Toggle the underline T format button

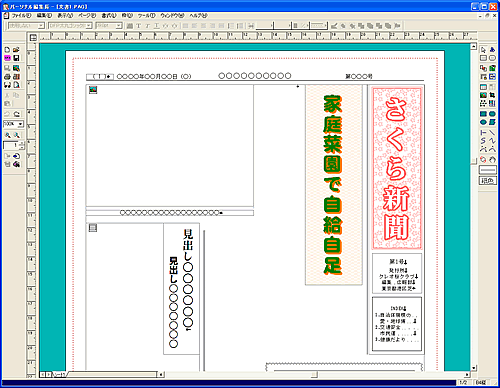(157, 26)
